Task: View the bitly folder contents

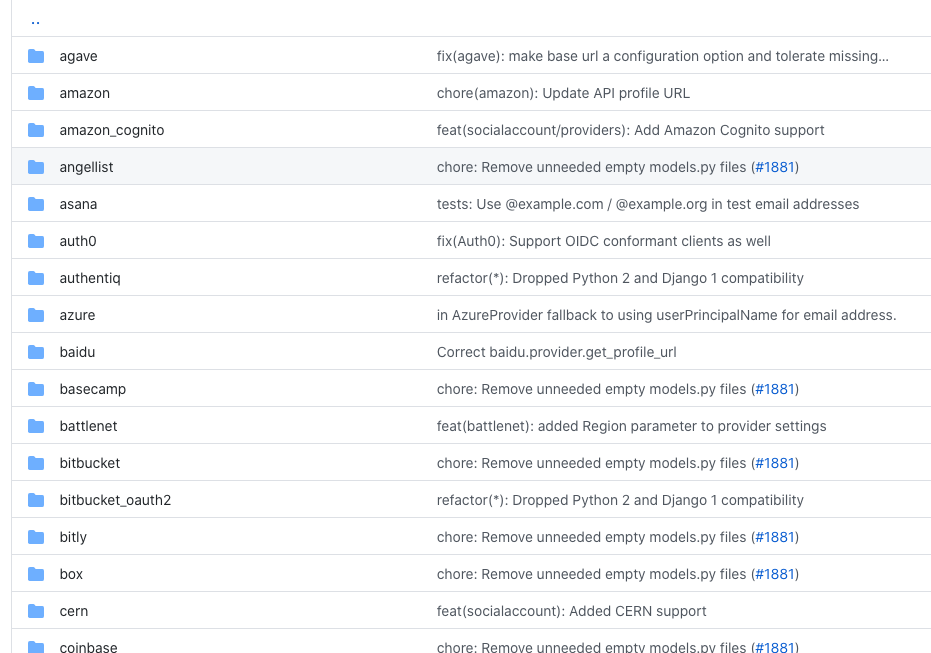Action: [73, 537]
